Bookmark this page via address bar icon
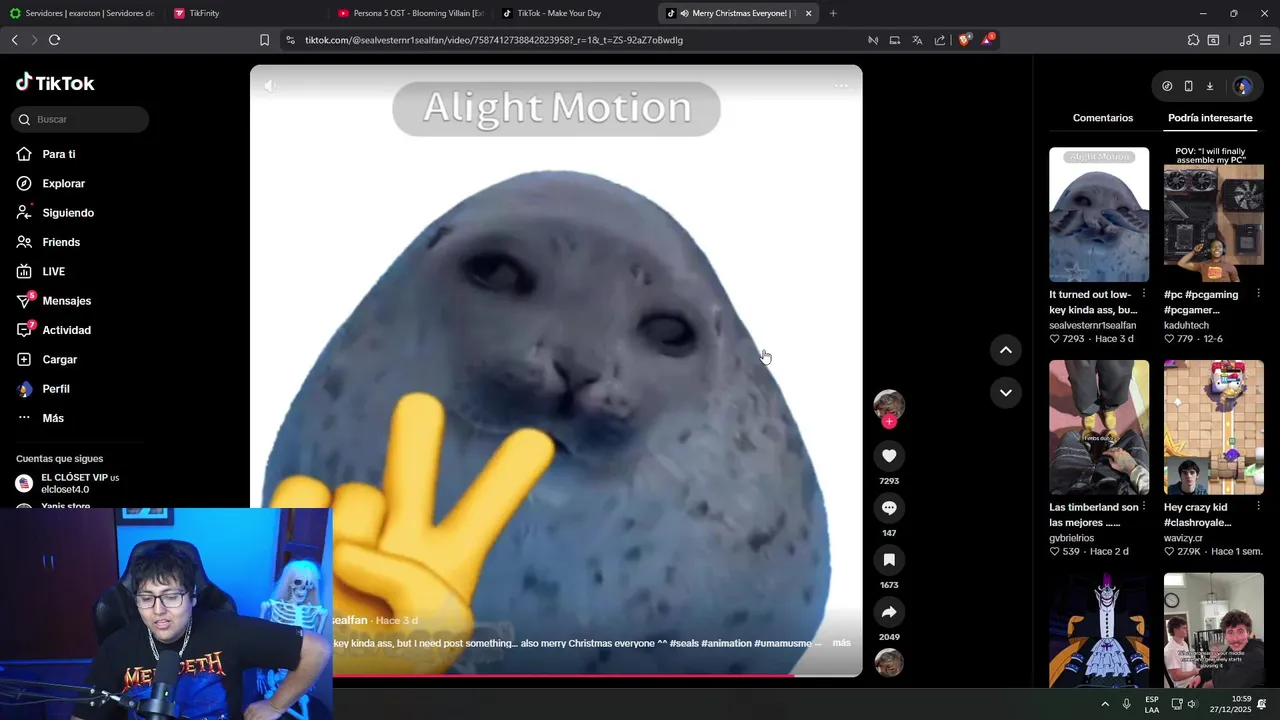The height and width of the screenshot is (720, 1280). [x=264, y=40]
